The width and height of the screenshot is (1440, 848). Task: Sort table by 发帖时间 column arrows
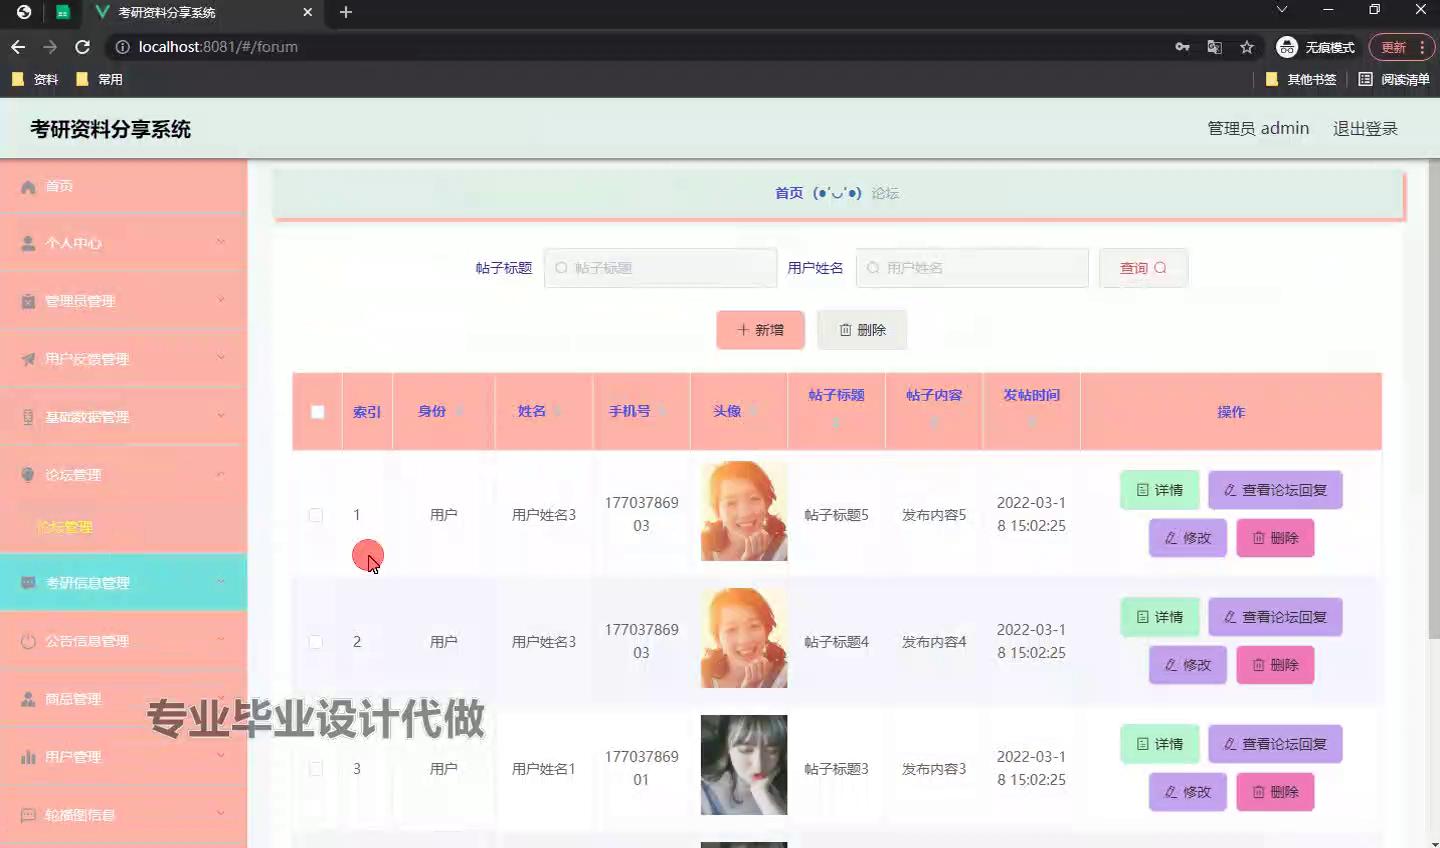pos(1031,423)
